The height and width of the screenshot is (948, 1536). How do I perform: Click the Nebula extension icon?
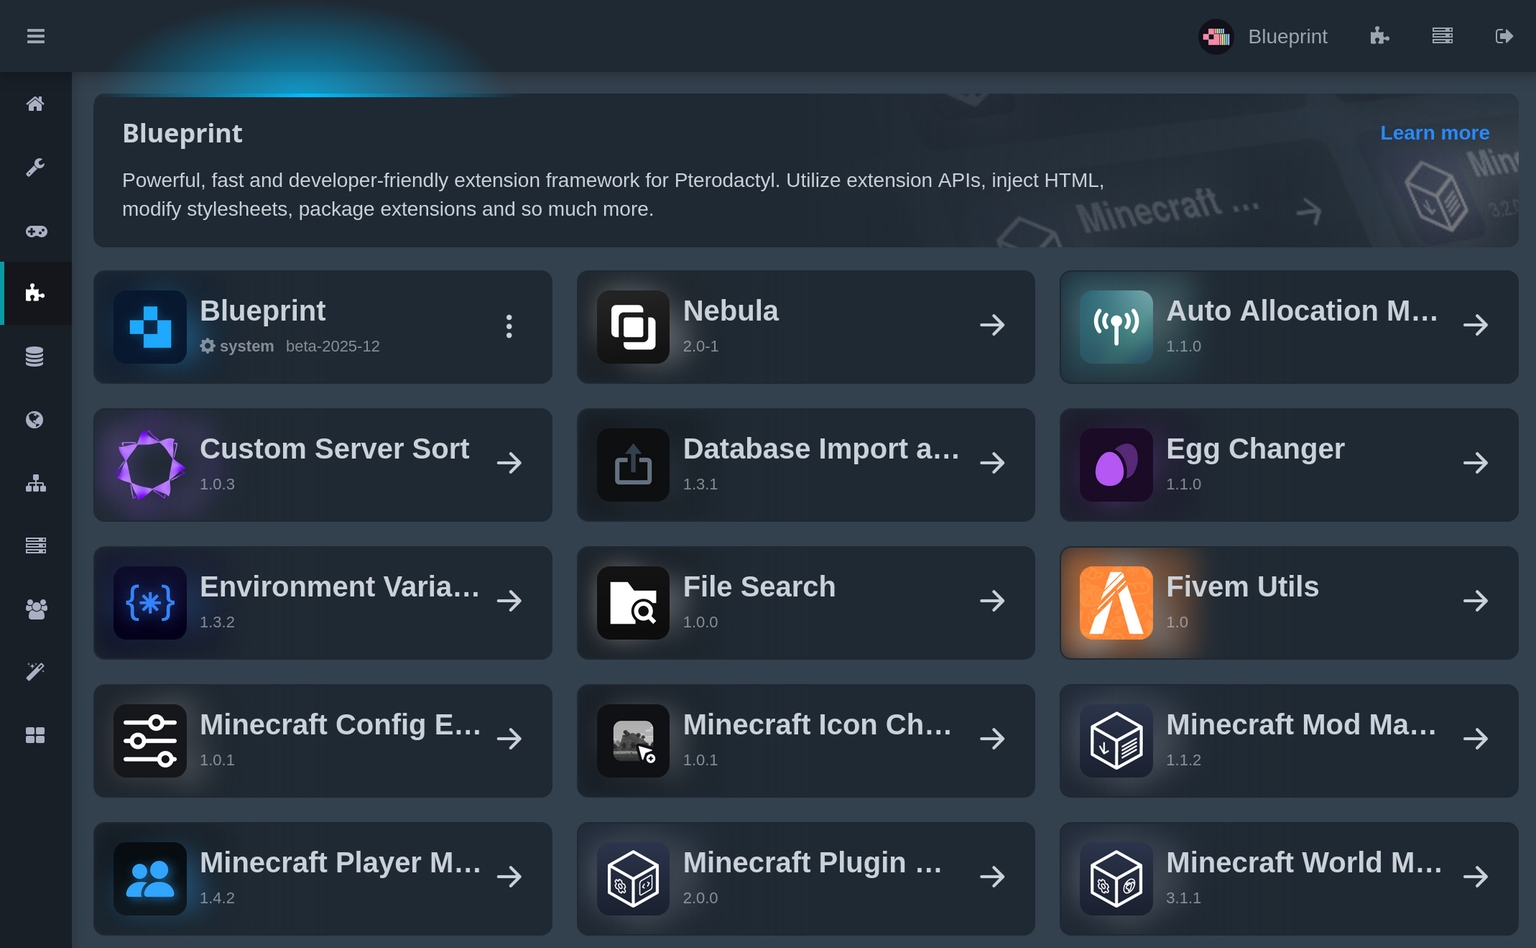(633, 327)
